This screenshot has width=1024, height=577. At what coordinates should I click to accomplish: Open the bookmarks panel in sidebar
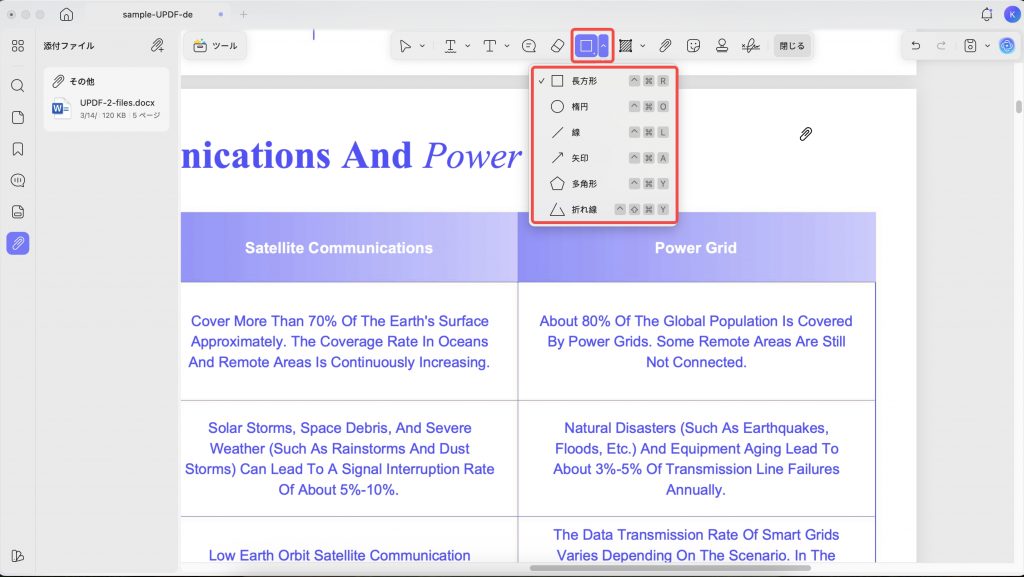pyautogui.click(x=18, y=149)
